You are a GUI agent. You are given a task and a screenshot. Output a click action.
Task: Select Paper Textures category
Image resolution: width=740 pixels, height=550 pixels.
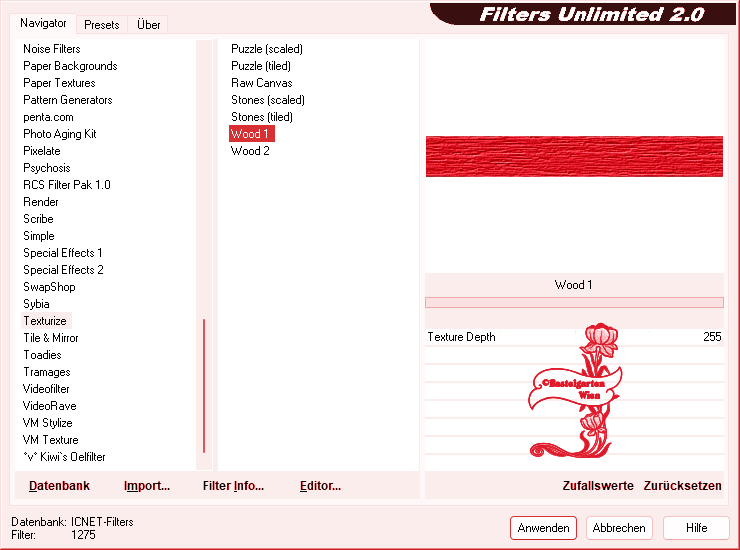click(x=59, y=83)
